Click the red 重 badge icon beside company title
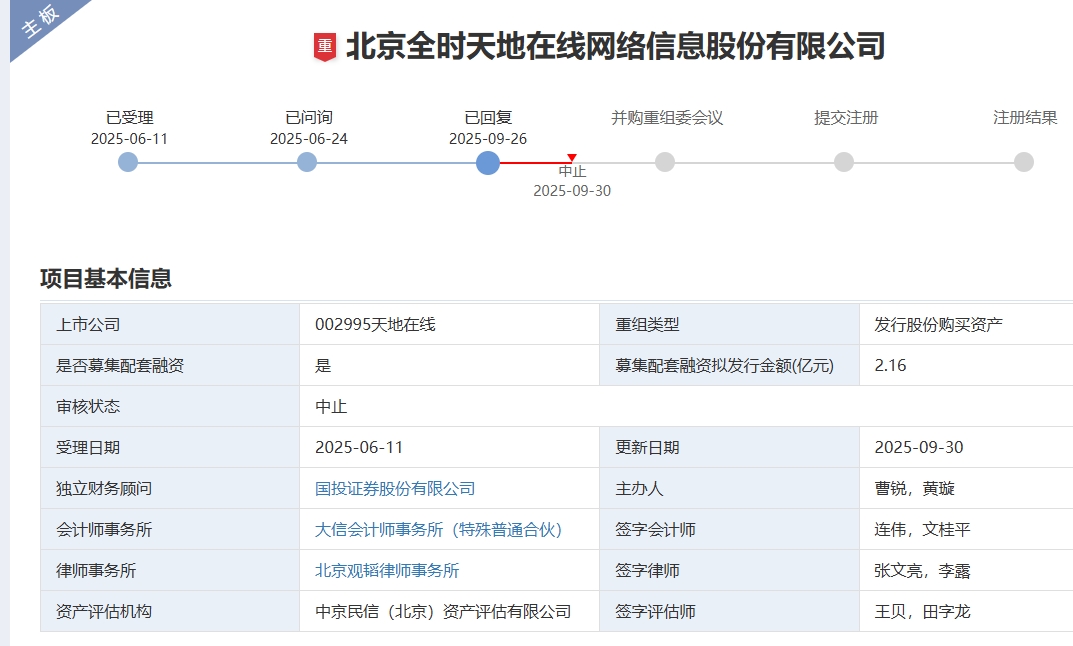The image size is (1073, 646). pyautogui.click(x=324, y=47)
